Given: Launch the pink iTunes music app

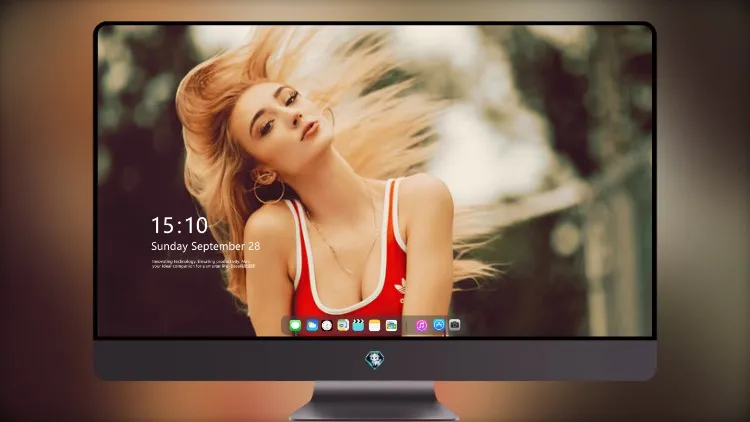Looking at the screenshot, I should click(421, 325).
